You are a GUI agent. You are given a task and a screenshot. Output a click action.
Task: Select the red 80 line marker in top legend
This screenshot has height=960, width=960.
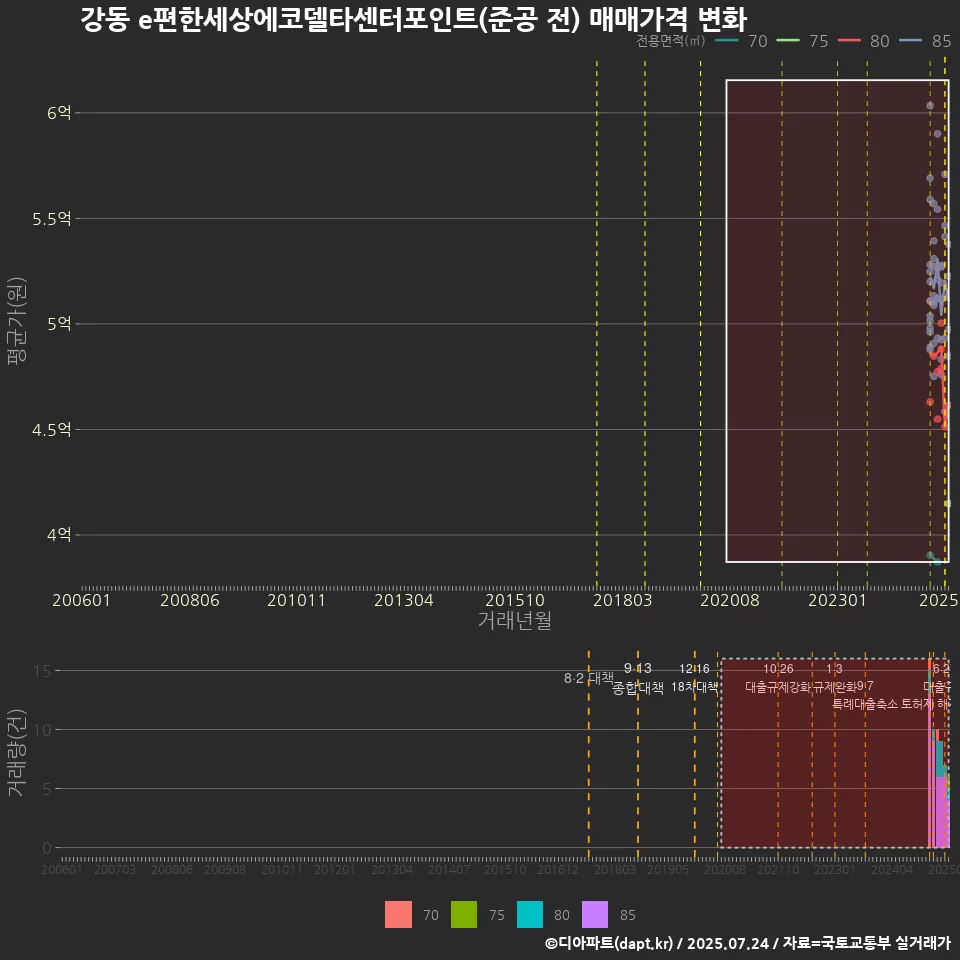[x=849, y=41]
